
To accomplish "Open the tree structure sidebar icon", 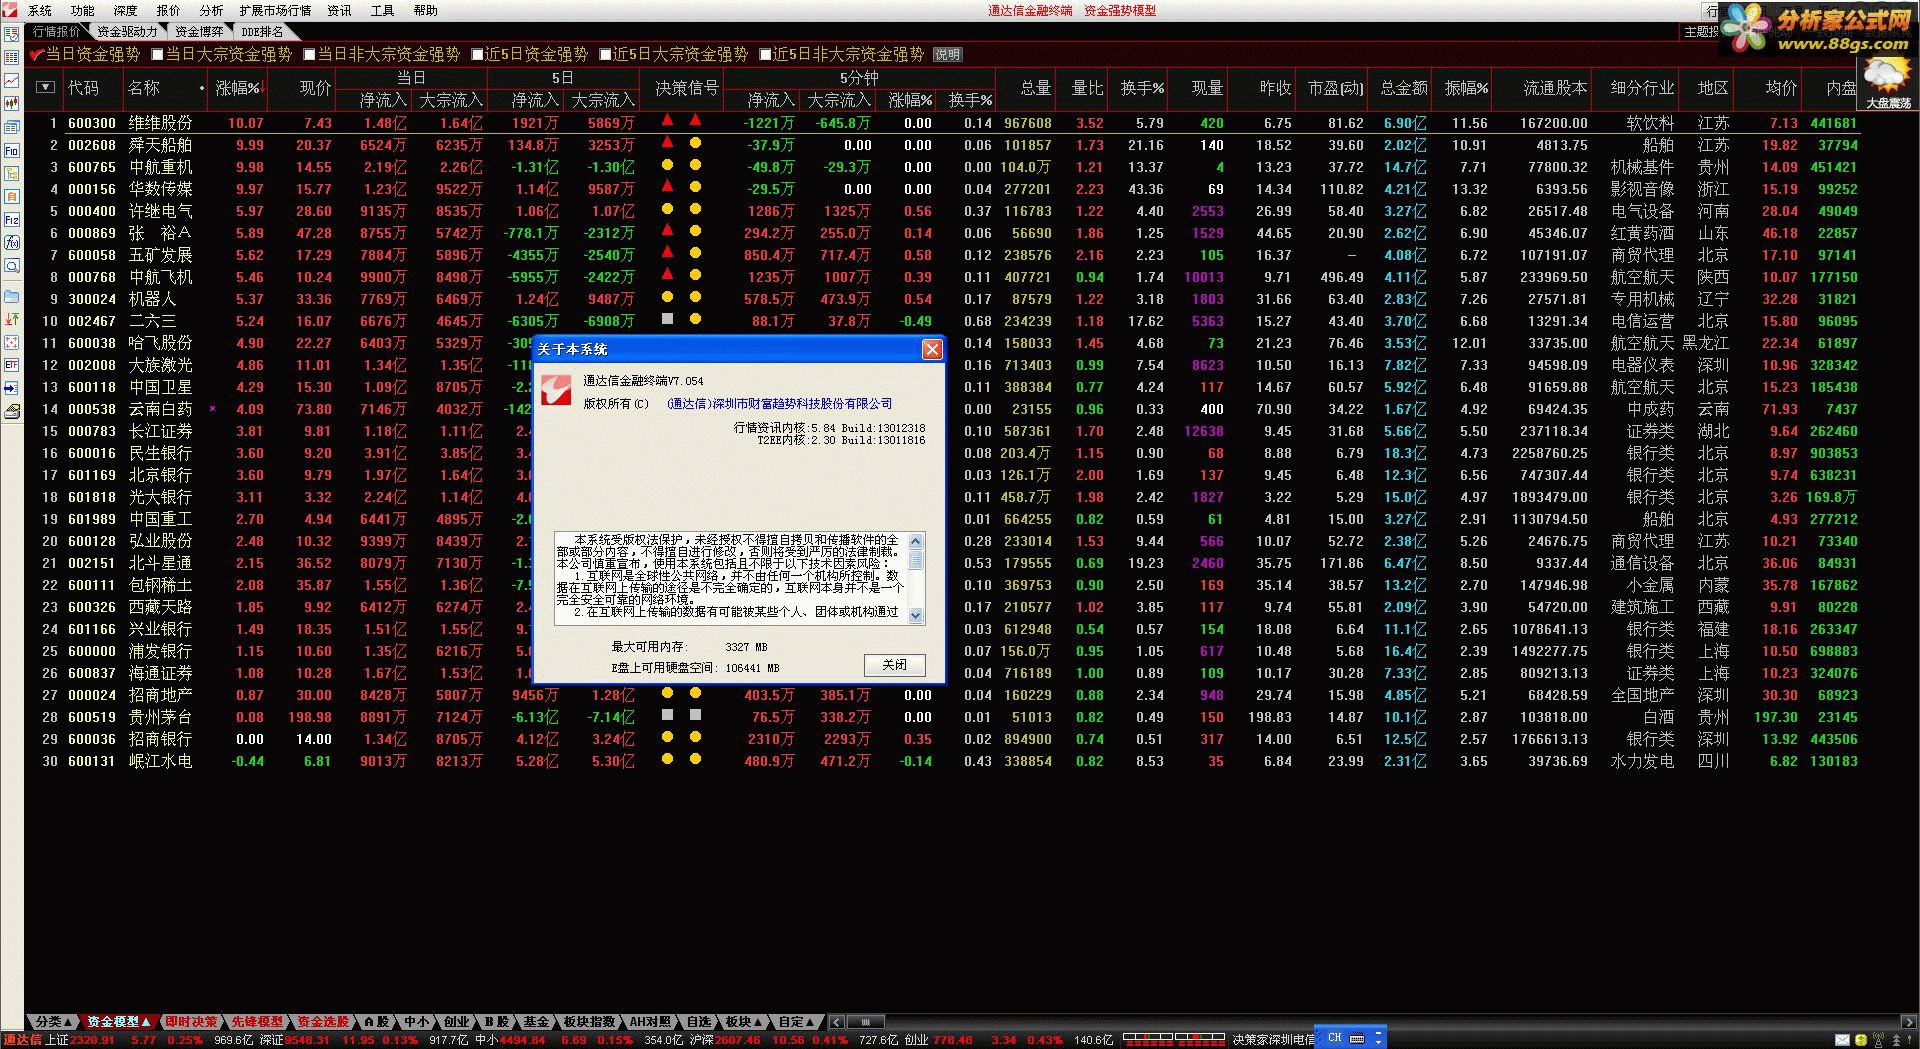I will [12, 174].
